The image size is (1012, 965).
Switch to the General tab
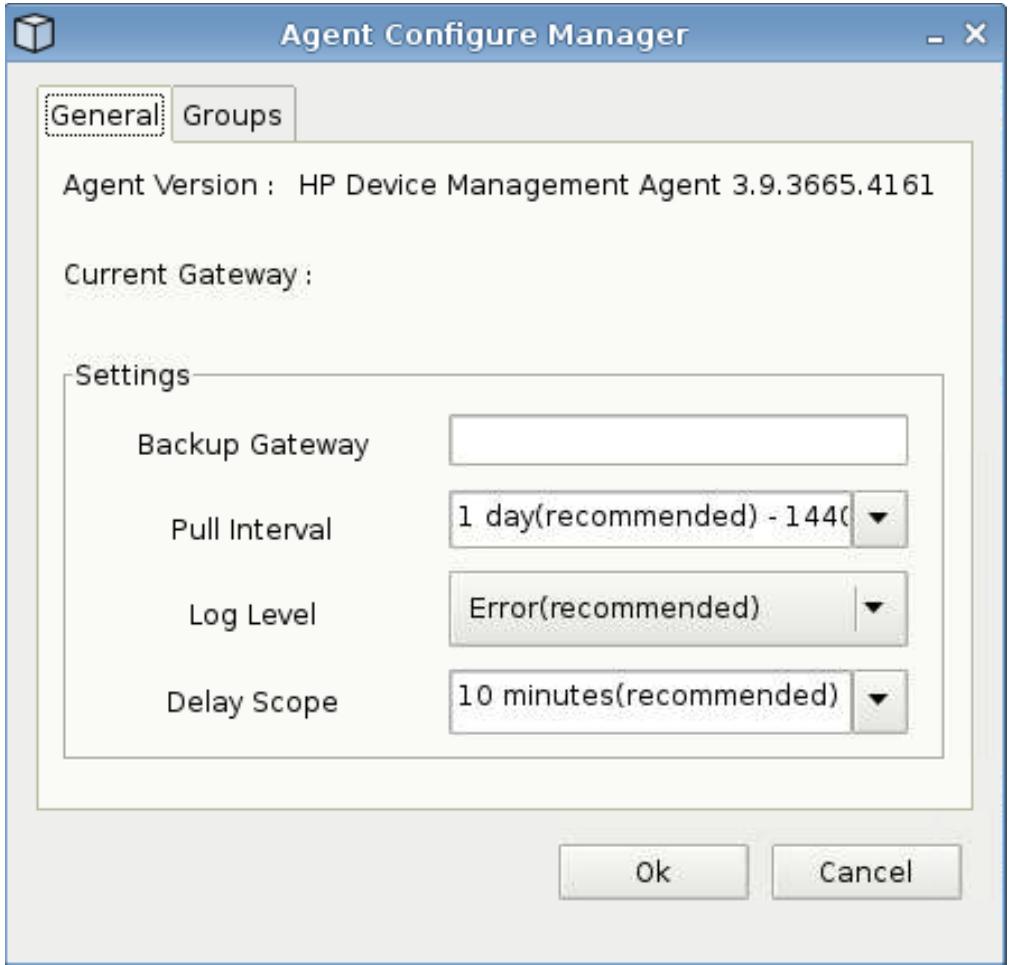coord(105,116)
